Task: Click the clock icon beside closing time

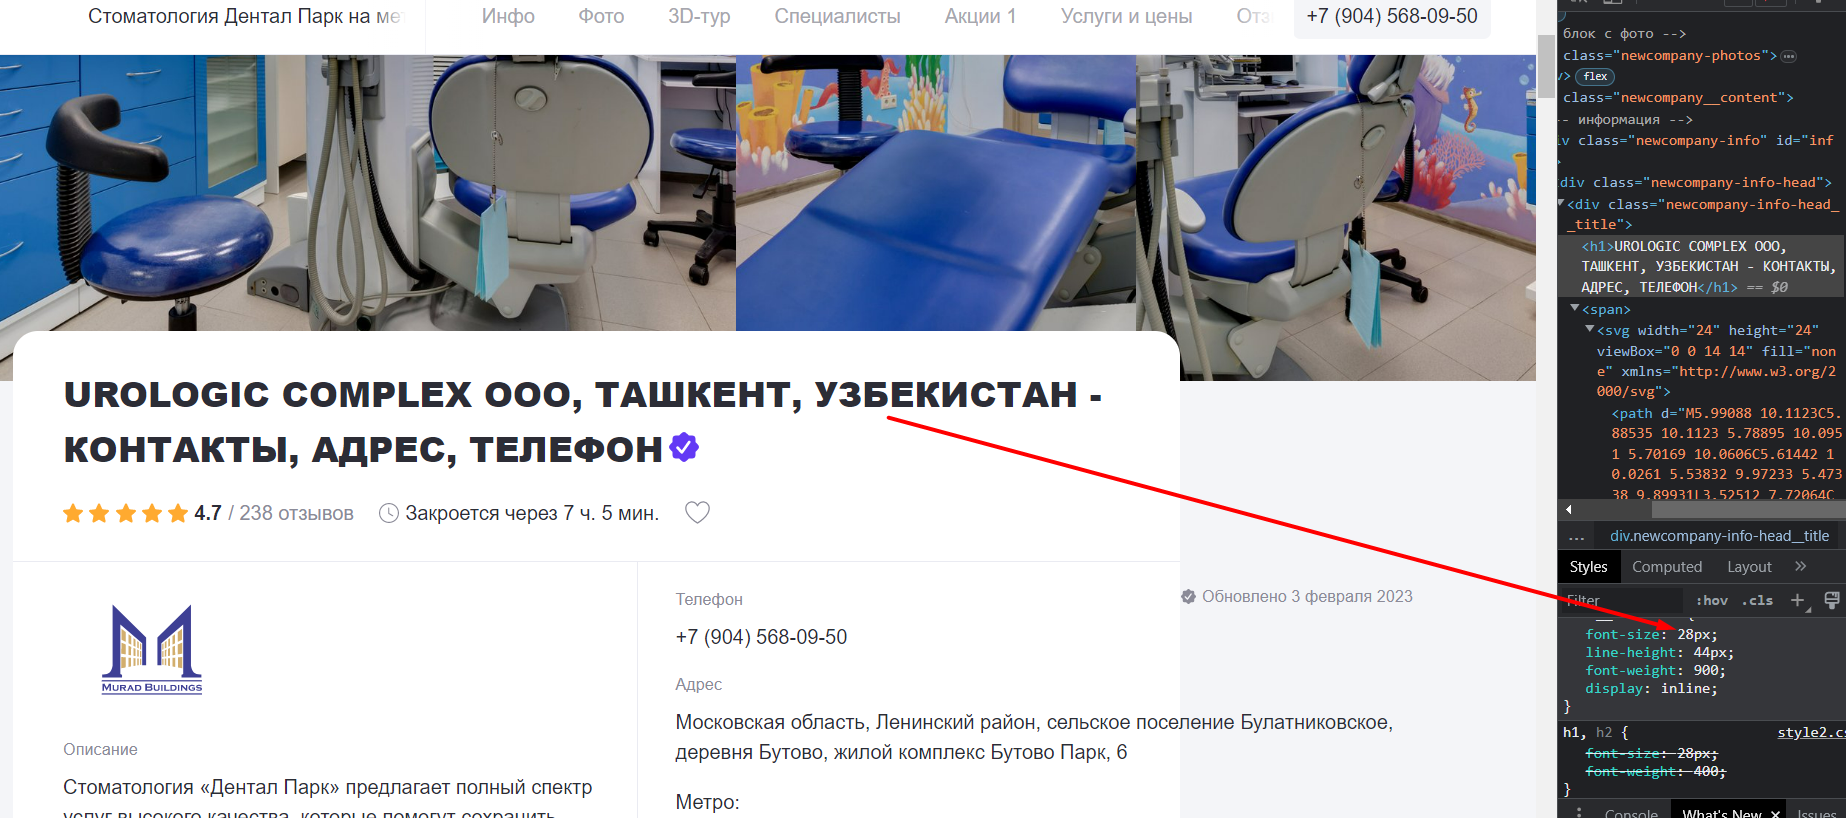Action: click(x=389, y=513)
